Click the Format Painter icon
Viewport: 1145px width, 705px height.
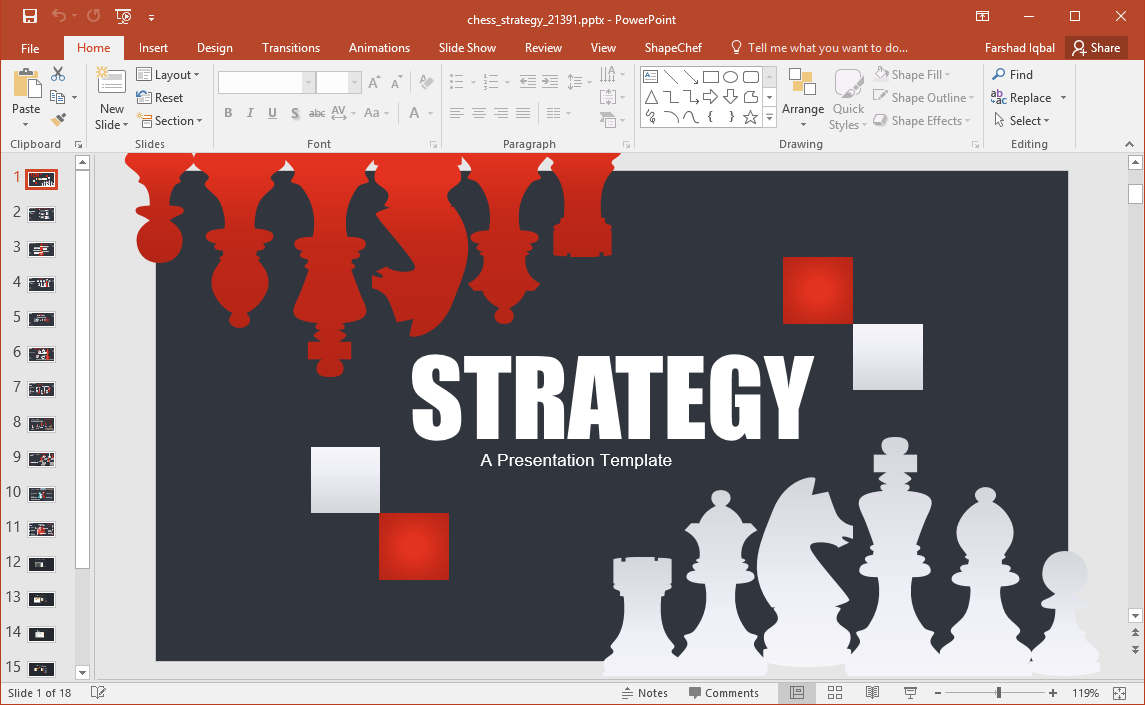(59, 119)
